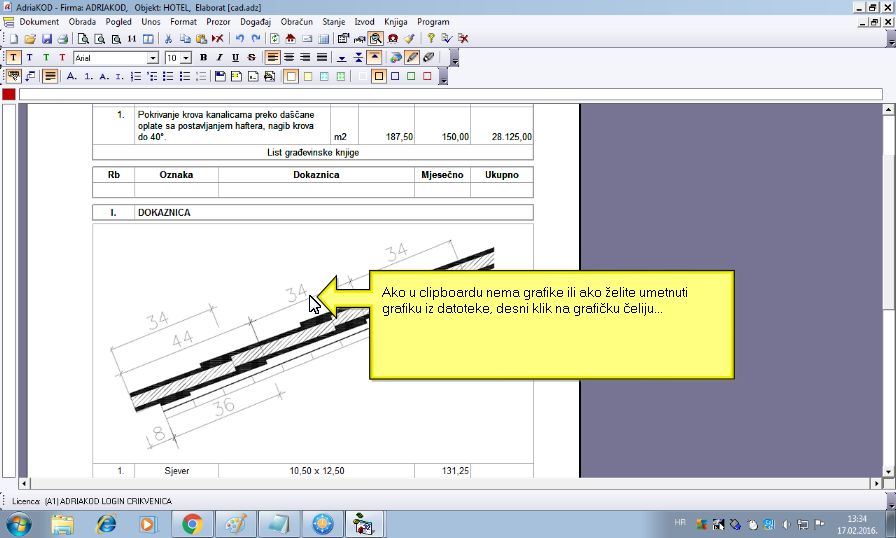Viewport: 896px width, 538px height.
Task: Select the DOKAZNICA section heading row
Action: (x=313, y=212)
